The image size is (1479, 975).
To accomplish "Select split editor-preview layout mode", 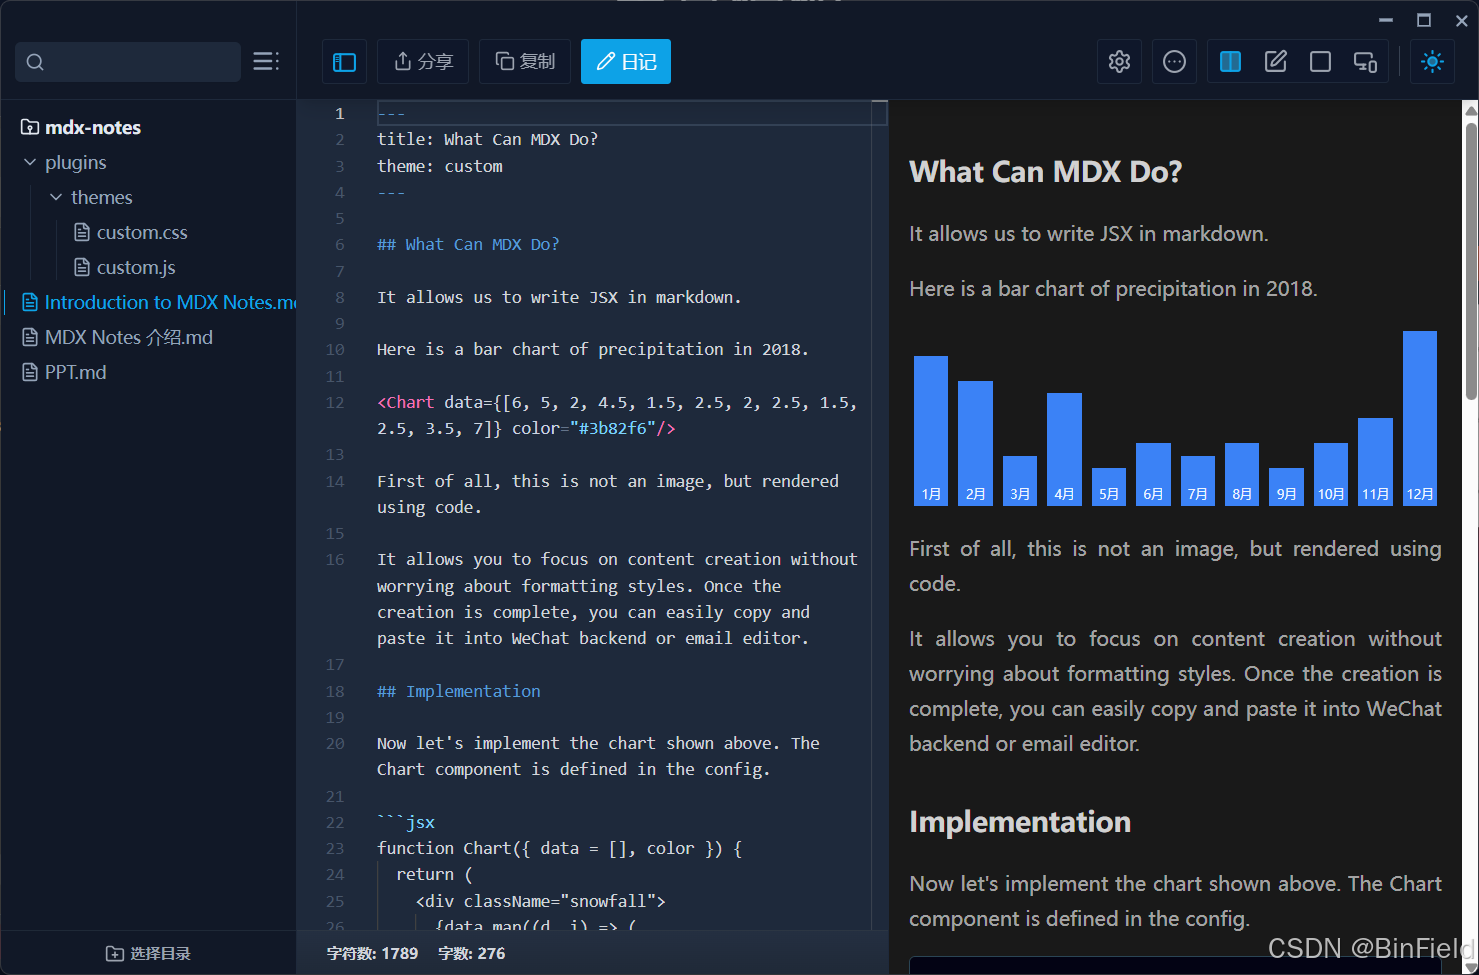I will point(1230,62).
